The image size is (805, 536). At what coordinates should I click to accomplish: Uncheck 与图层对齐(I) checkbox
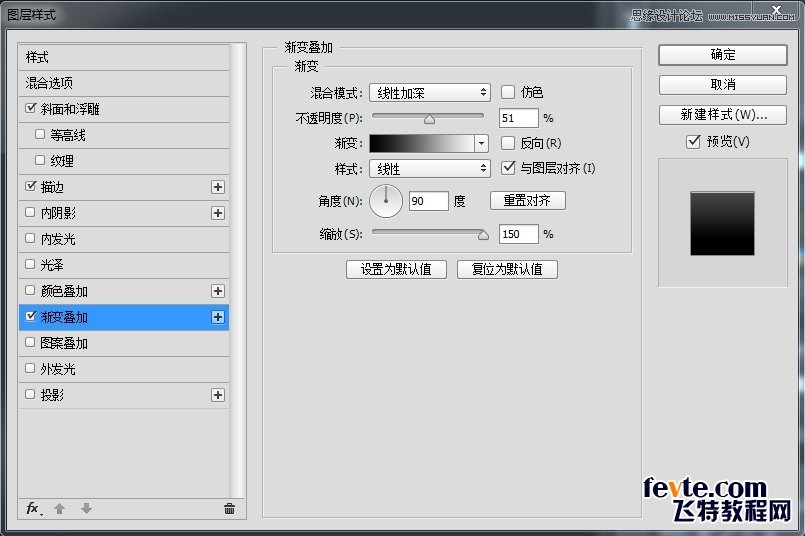click(508, 167)
